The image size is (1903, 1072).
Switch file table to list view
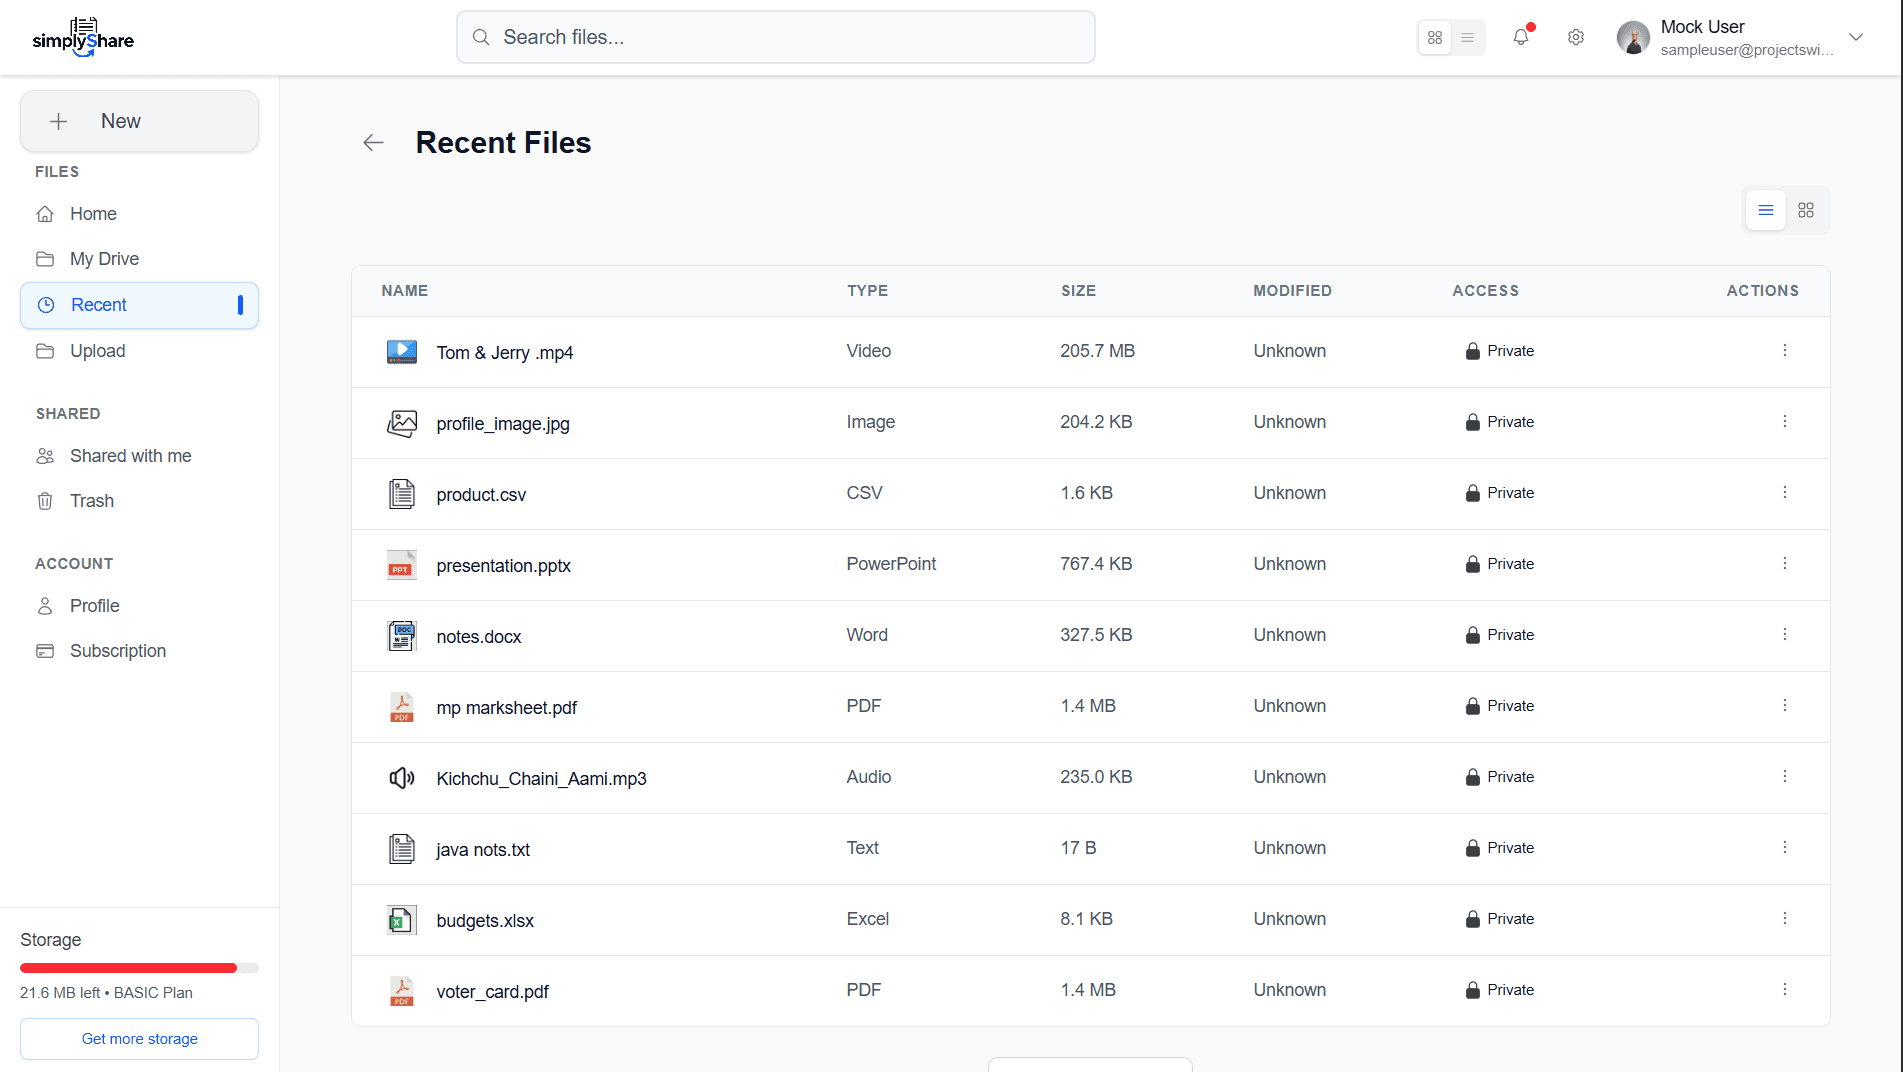(1766, 210)
